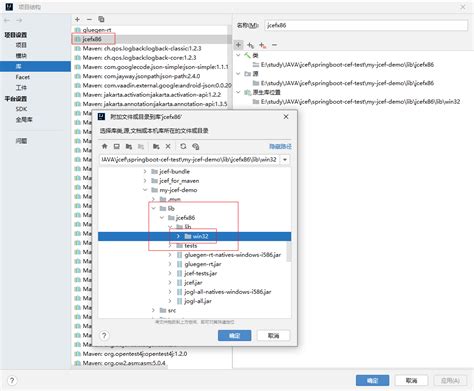Open 项目 settings in sidebar
This screenshot has height=391, width=474.
point(21,45)
